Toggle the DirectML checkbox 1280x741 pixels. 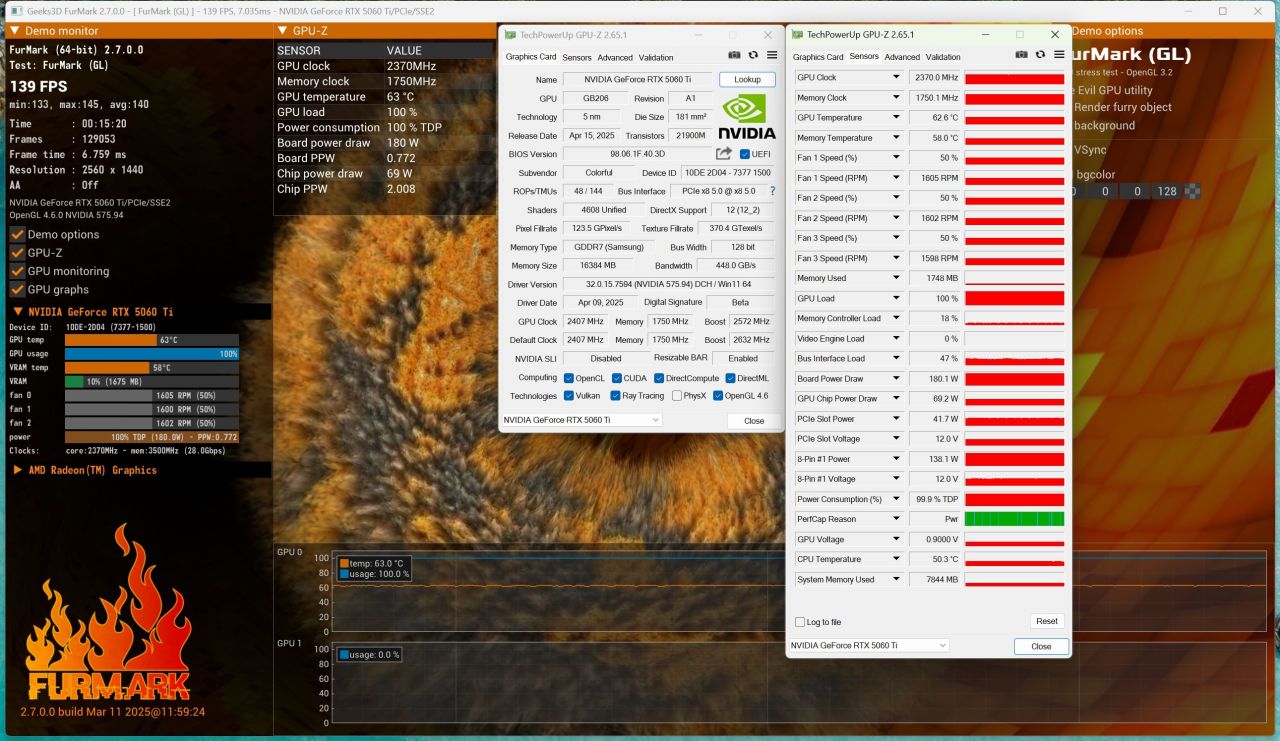(x=731, y=378)
